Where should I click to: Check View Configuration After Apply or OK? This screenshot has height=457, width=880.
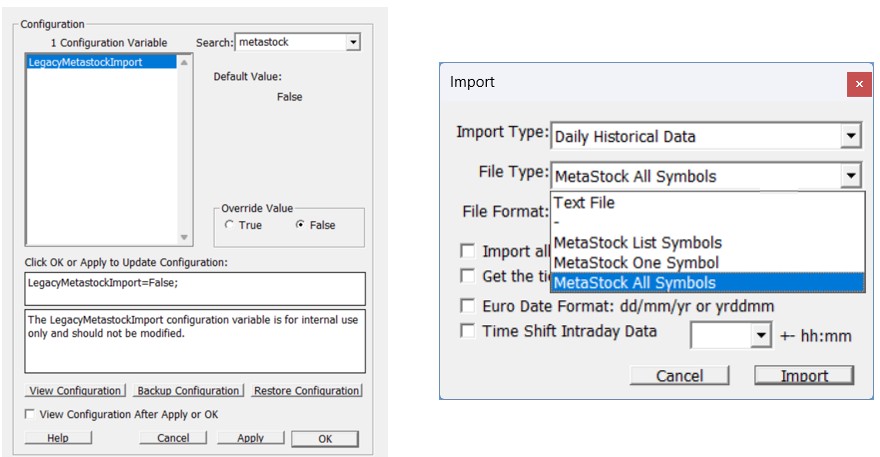click(30, 414)
